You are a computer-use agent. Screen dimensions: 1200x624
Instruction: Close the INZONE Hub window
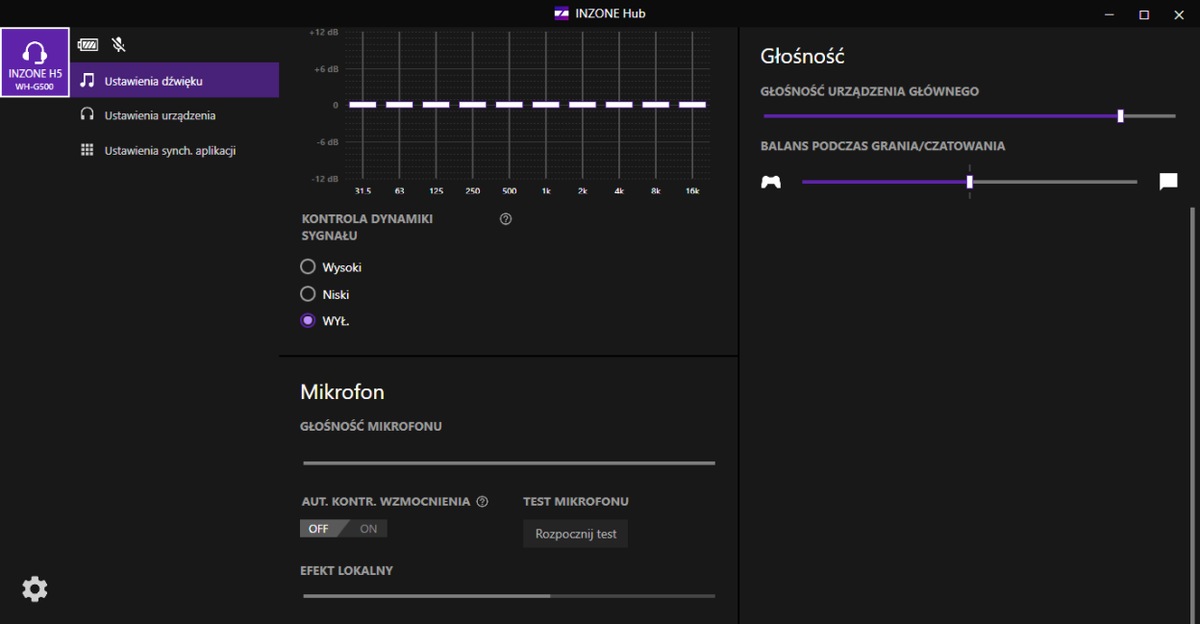1180,14
